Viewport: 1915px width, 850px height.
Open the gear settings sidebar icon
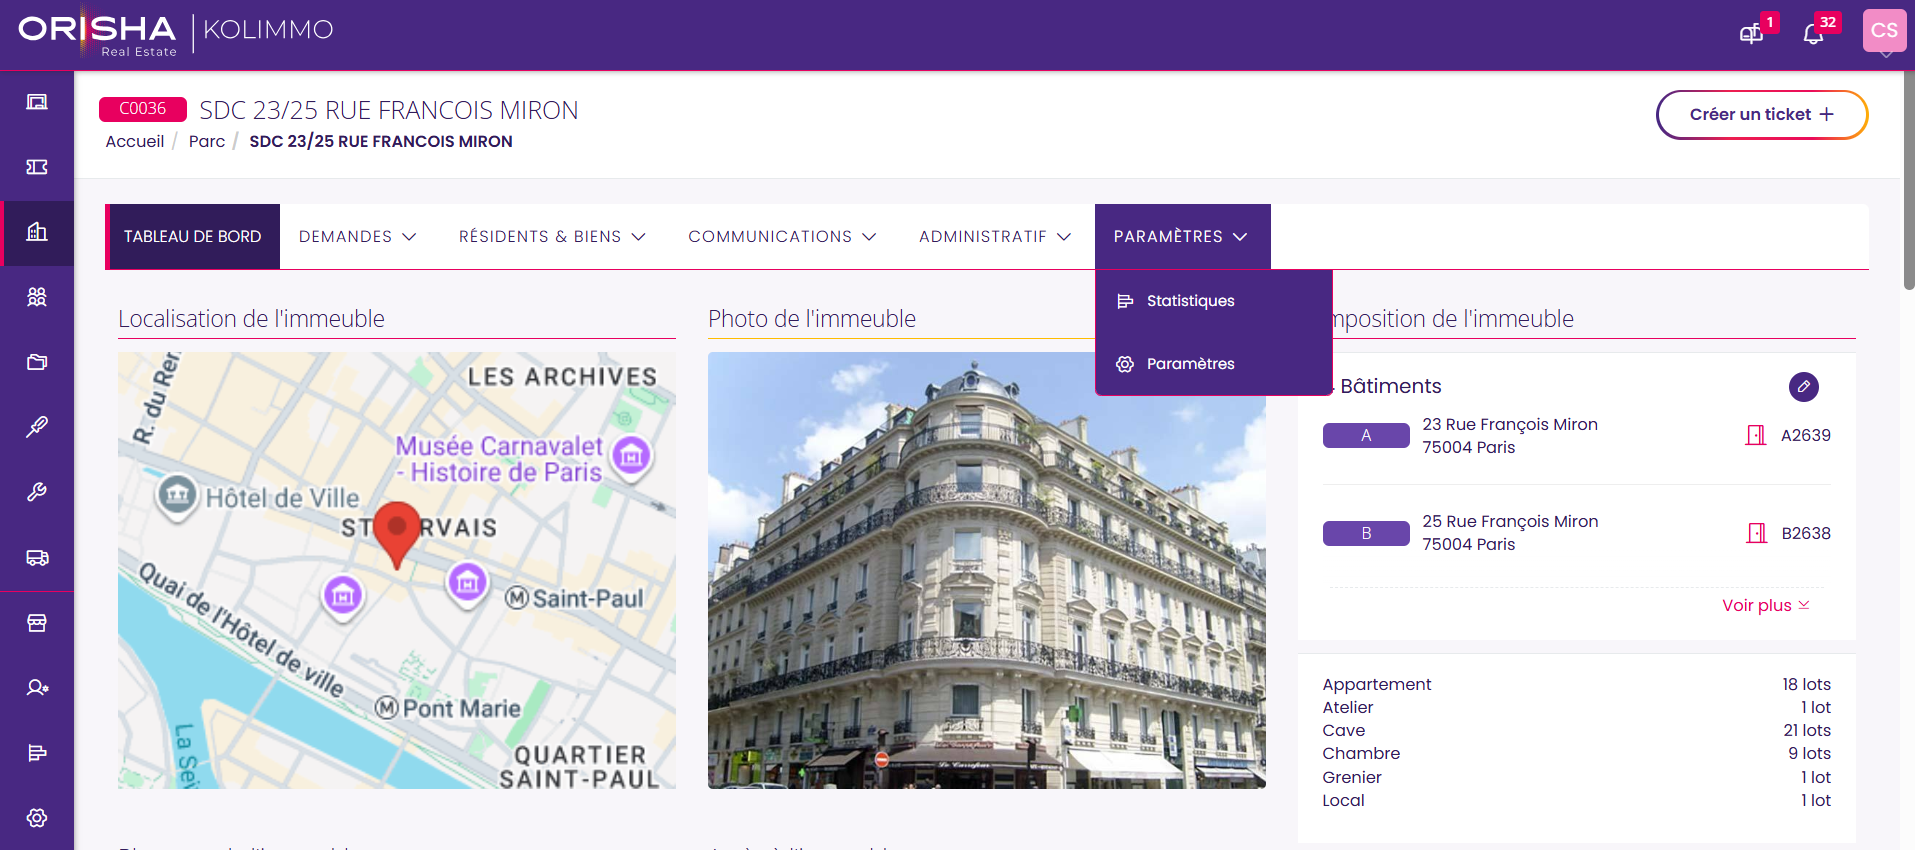(37, 818)
